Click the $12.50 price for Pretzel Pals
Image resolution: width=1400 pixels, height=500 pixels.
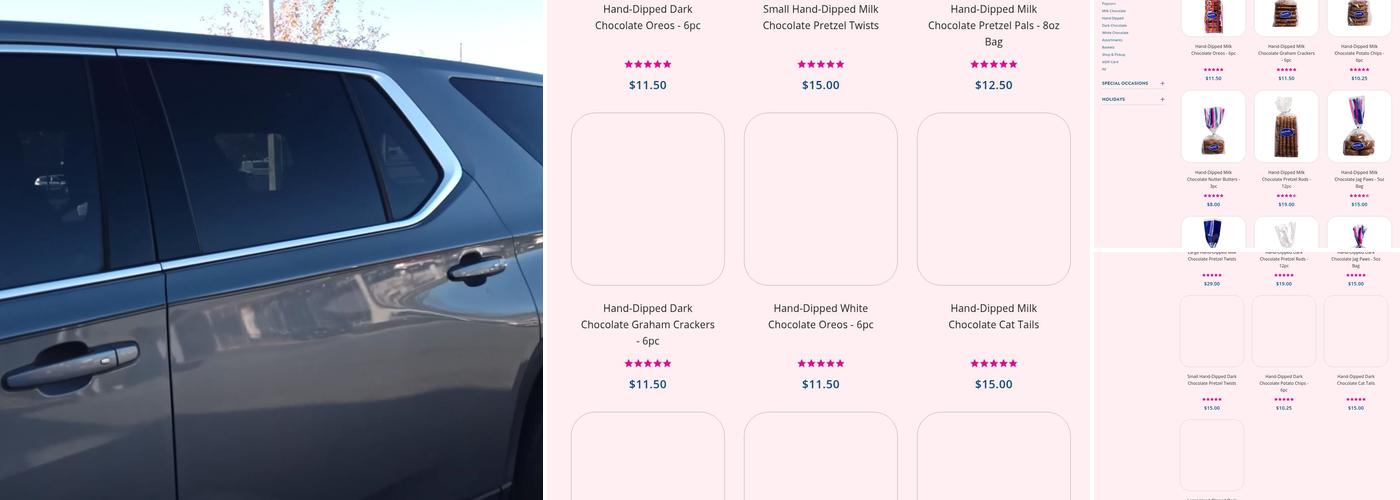(993, 85)
